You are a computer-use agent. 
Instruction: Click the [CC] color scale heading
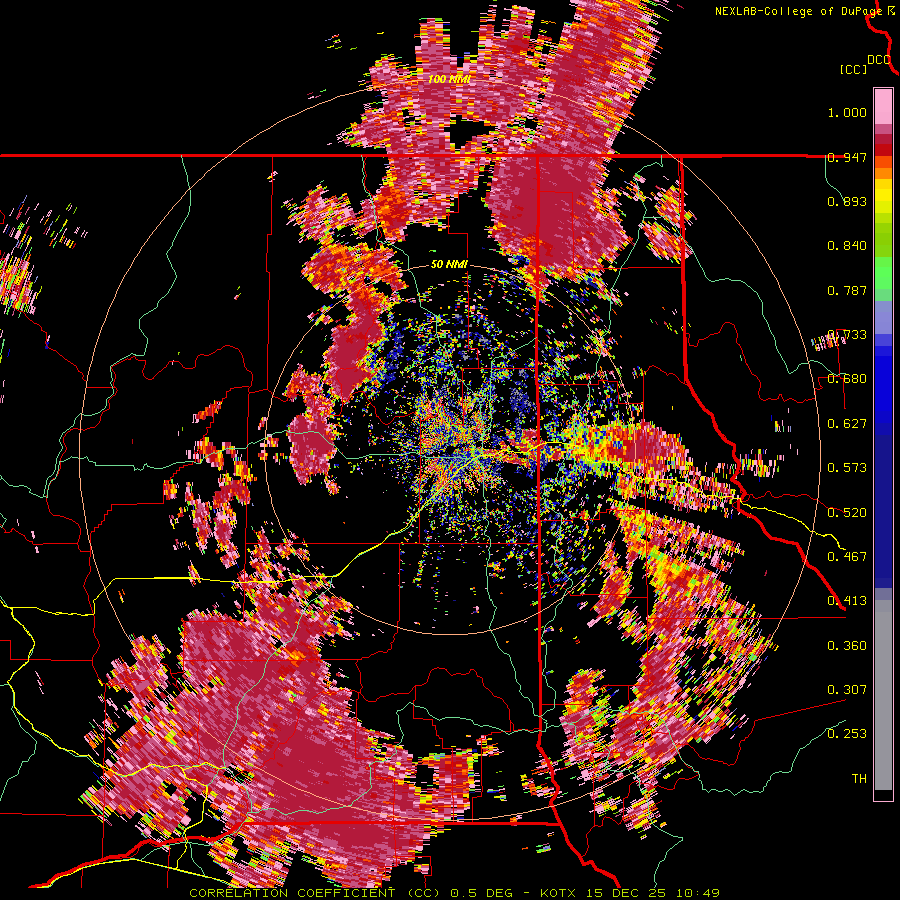pyautogui.click(x=853, y=69)
